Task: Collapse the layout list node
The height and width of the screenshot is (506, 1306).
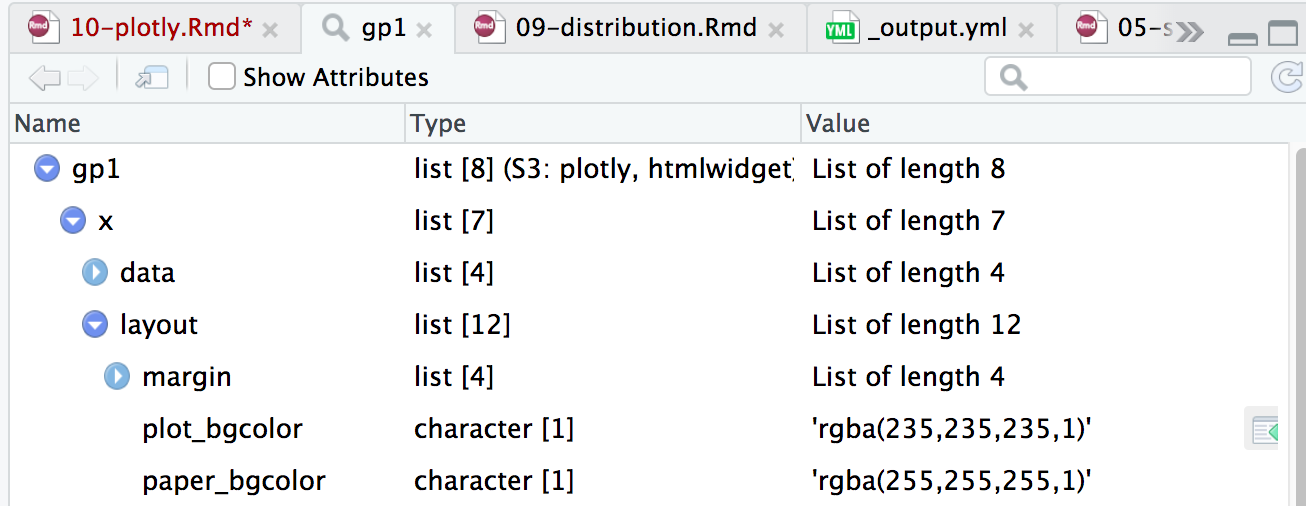Action: [x=95, y=325]
